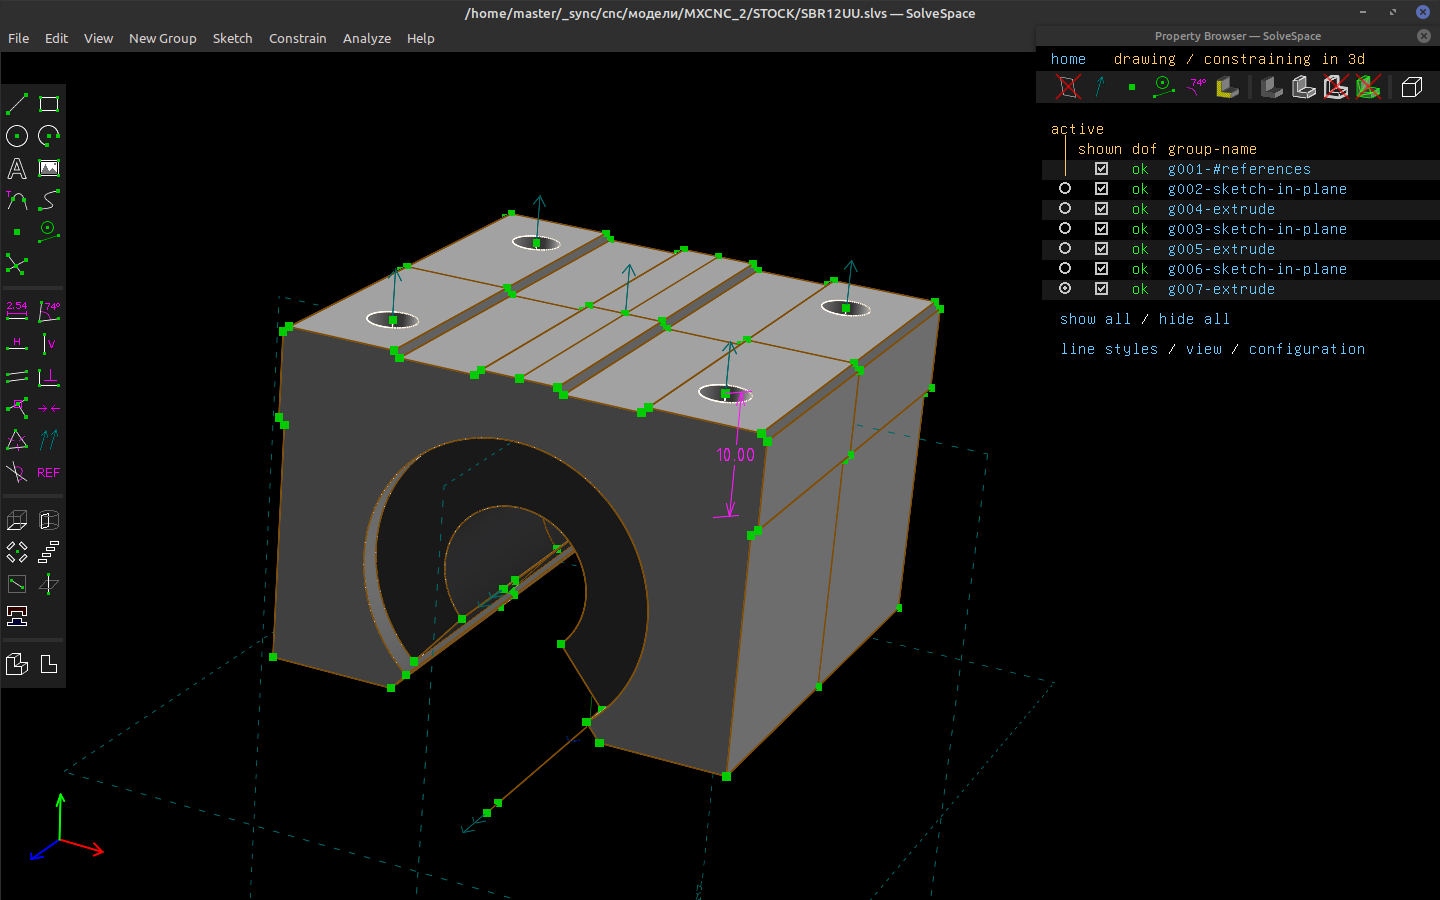The width and height of the screenshot is (1440, 900).
Task: Click the 'hide all' link
Action: pyautogui.click(x=1194, y=319)
